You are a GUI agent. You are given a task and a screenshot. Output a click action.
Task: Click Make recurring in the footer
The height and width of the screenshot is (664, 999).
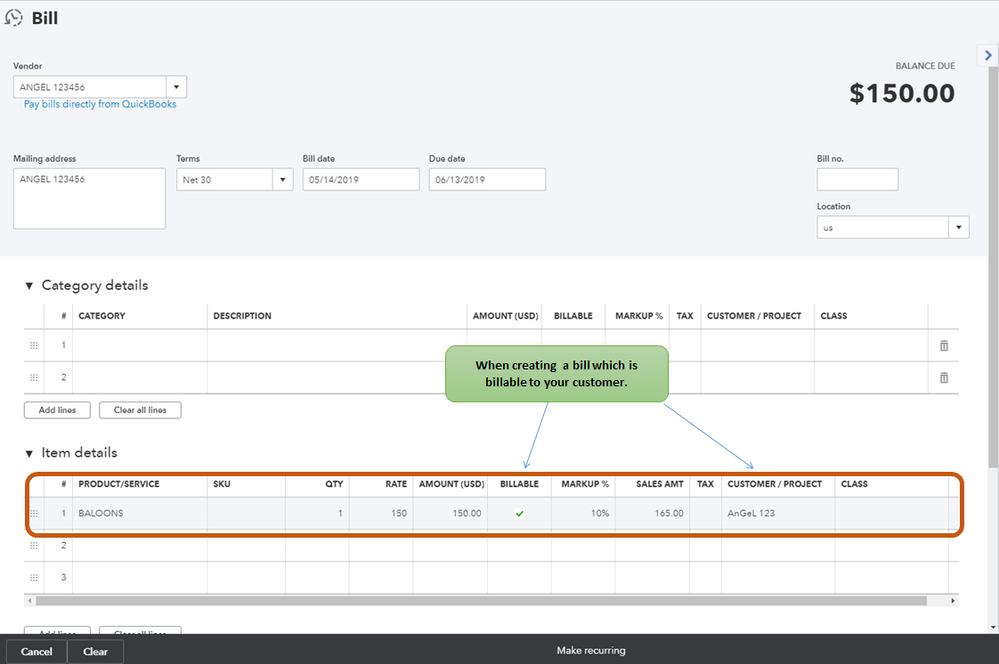point(591,651)
